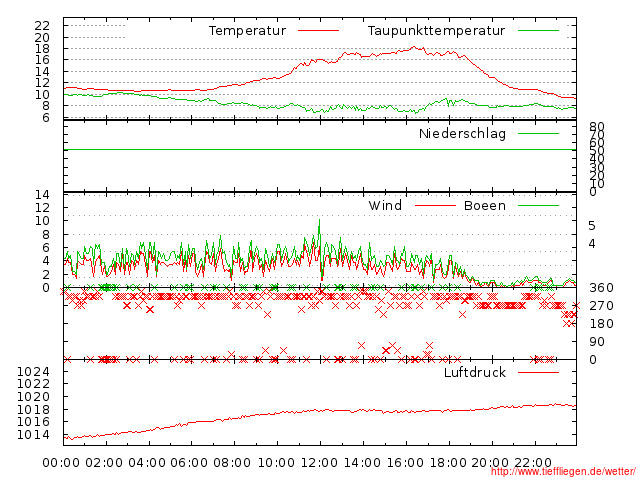The width and height of the screenshot is (640, 480).
Task: Click the 06:00 time axis label
Action: (x=190, y=462)
